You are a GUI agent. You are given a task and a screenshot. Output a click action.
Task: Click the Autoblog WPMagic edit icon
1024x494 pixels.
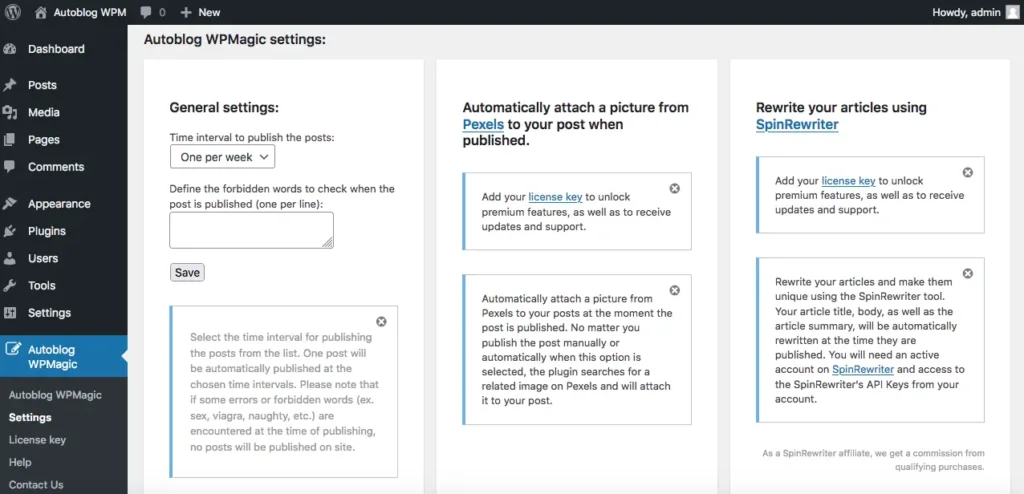point(13,349)
